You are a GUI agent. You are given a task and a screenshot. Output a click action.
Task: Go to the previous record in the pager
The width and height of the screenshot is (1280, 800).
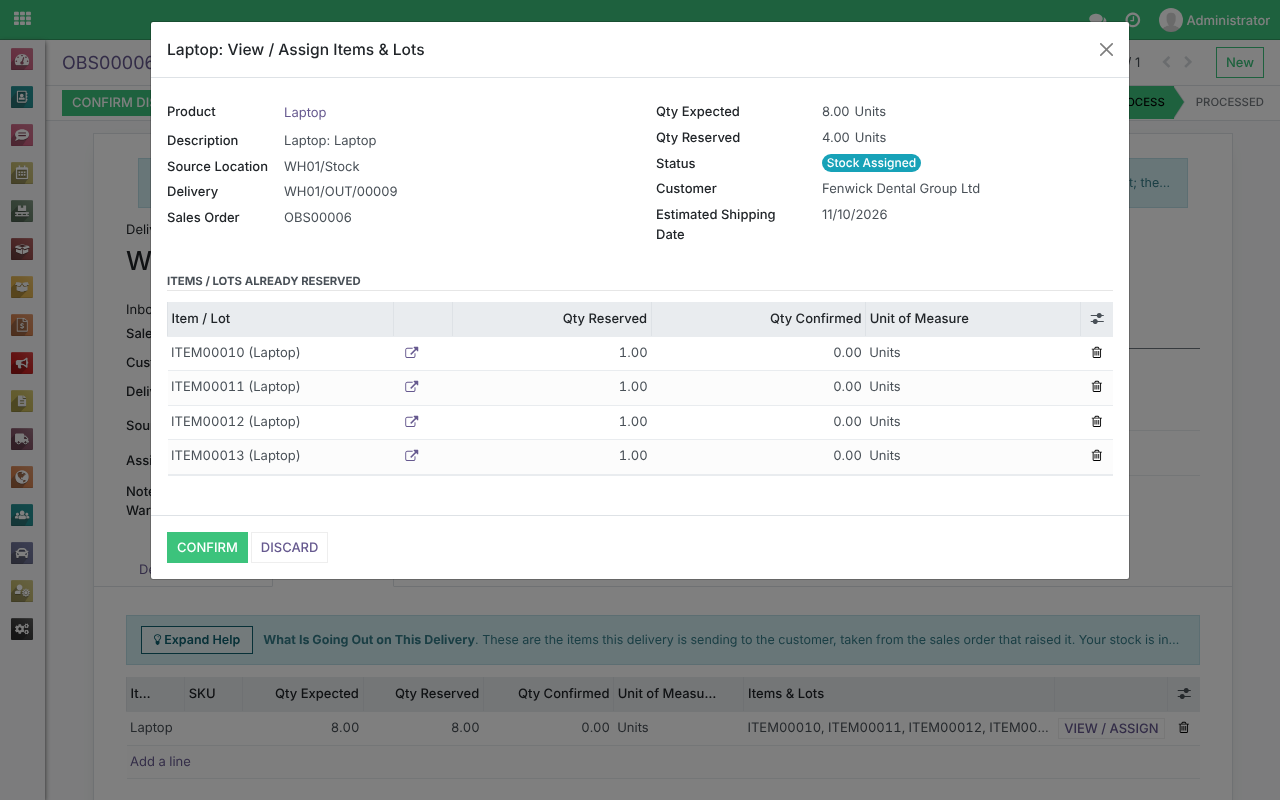(x=1167, y=62)
